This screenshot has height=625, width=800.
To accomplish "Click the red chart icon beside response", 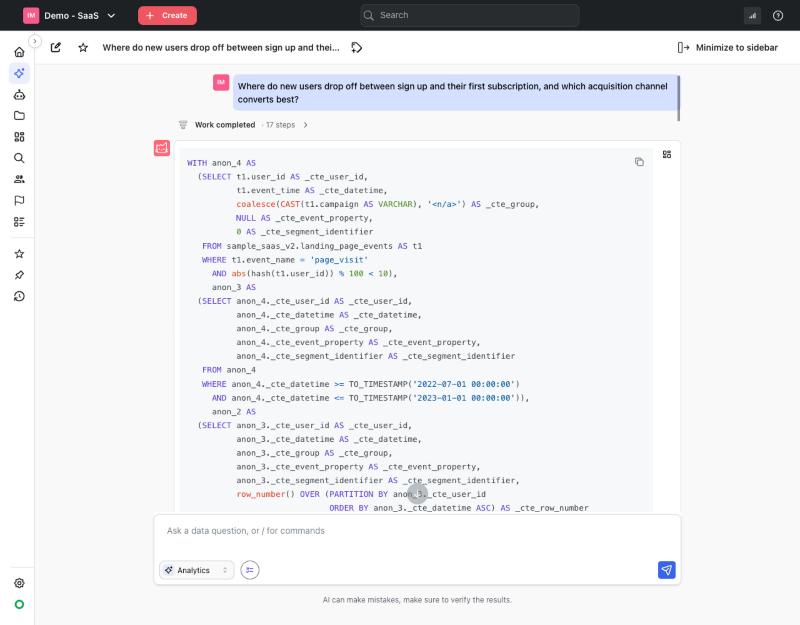I will (162, 148).
